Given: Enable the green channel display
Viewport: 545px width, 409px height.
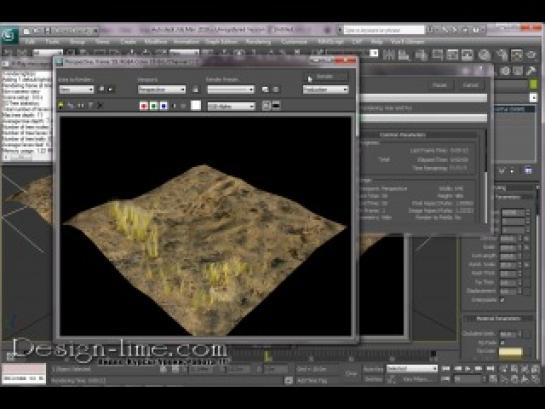Looking at the screenshot, I should click(153, 106).
